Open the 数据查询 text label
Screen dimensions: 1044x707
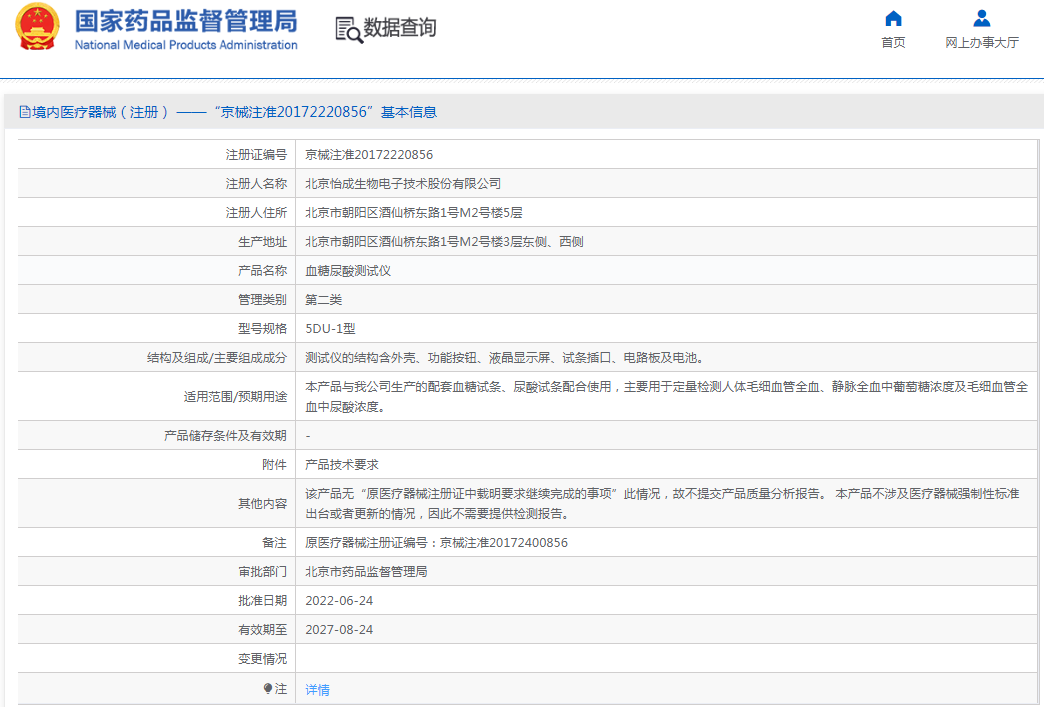(400, 29)
